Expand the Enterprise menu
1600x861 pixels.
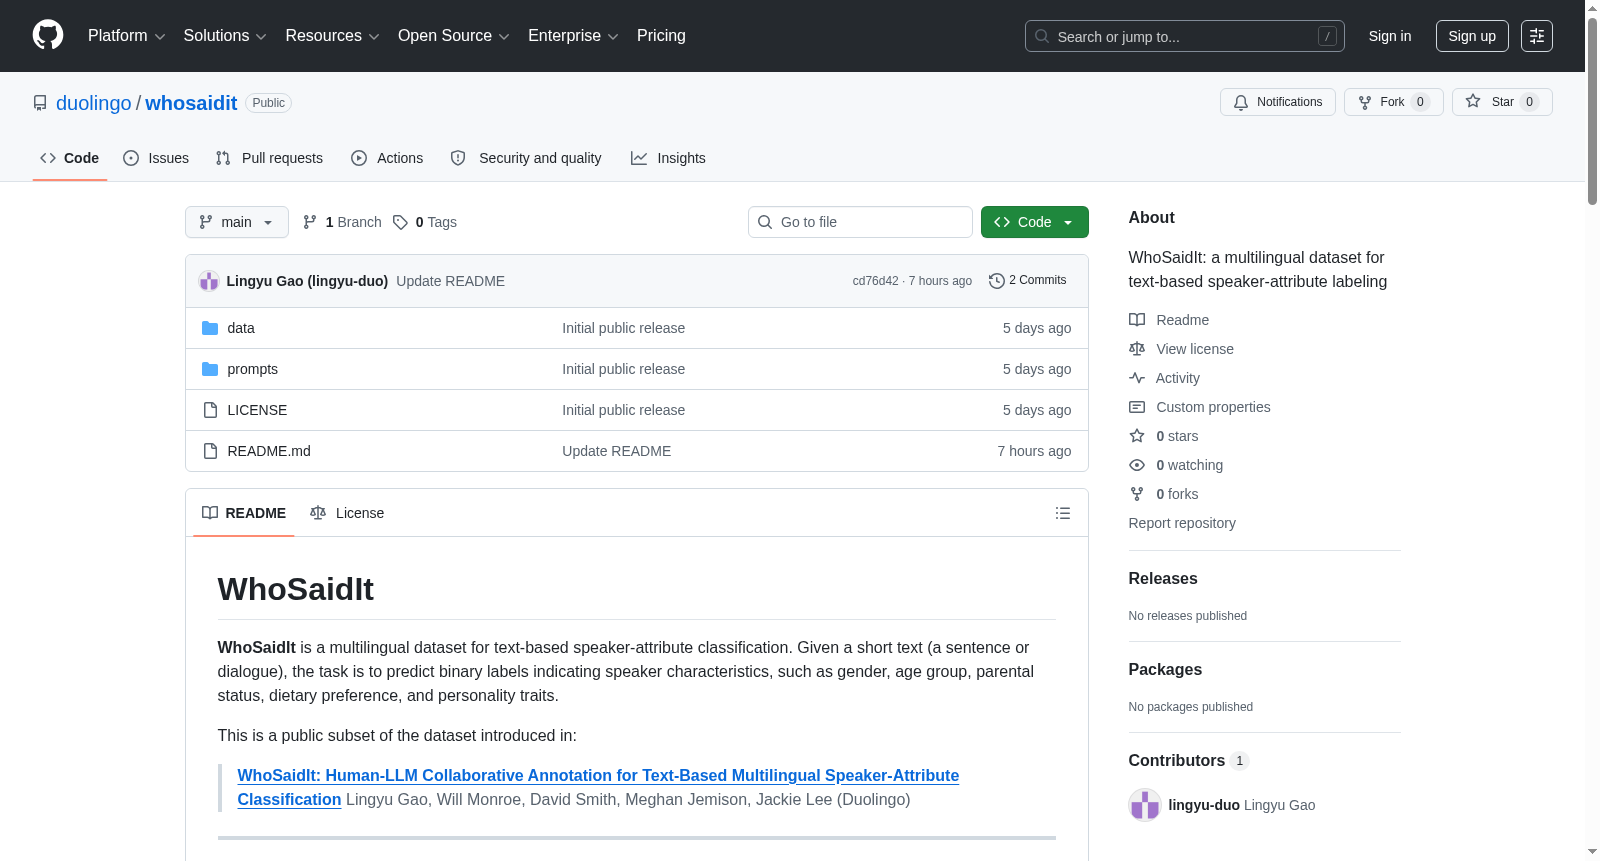pos(573,36)
